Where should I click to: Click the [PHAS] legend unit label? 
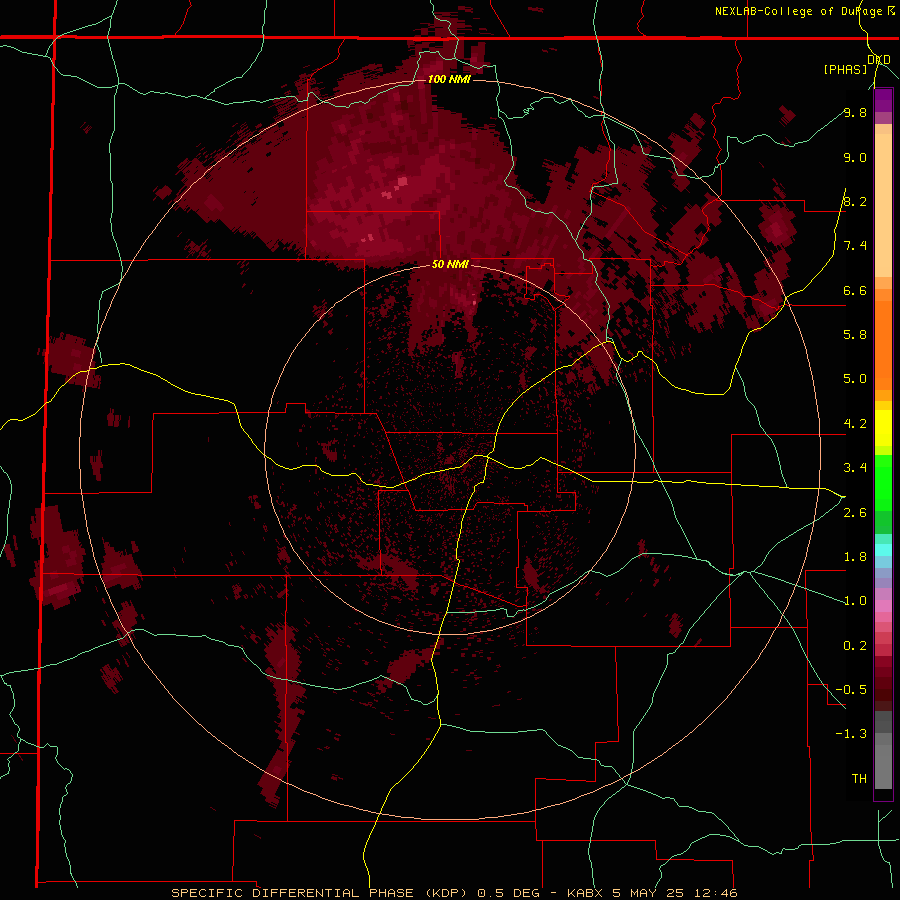coord(845,69)
